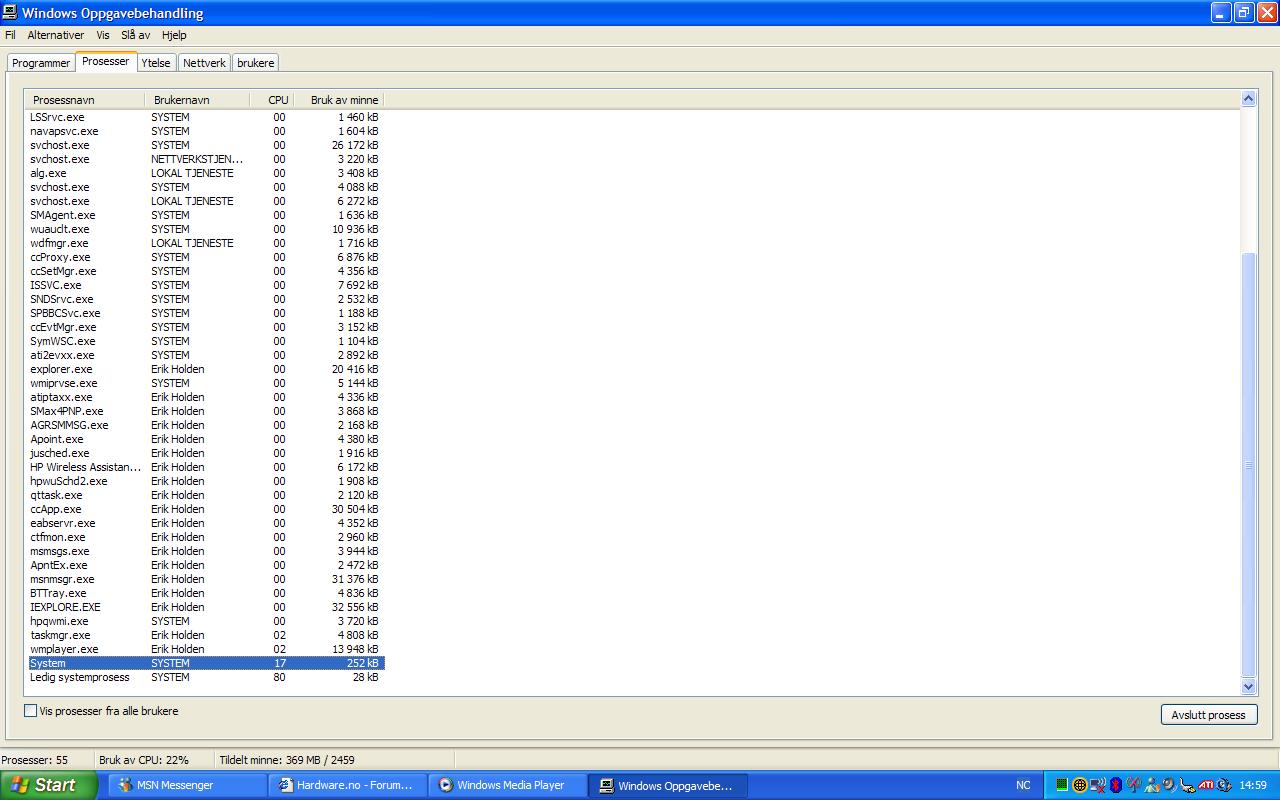Click the disconnected wireless network tray icon
1280x800 pixels.
[x=1098, y=785]
